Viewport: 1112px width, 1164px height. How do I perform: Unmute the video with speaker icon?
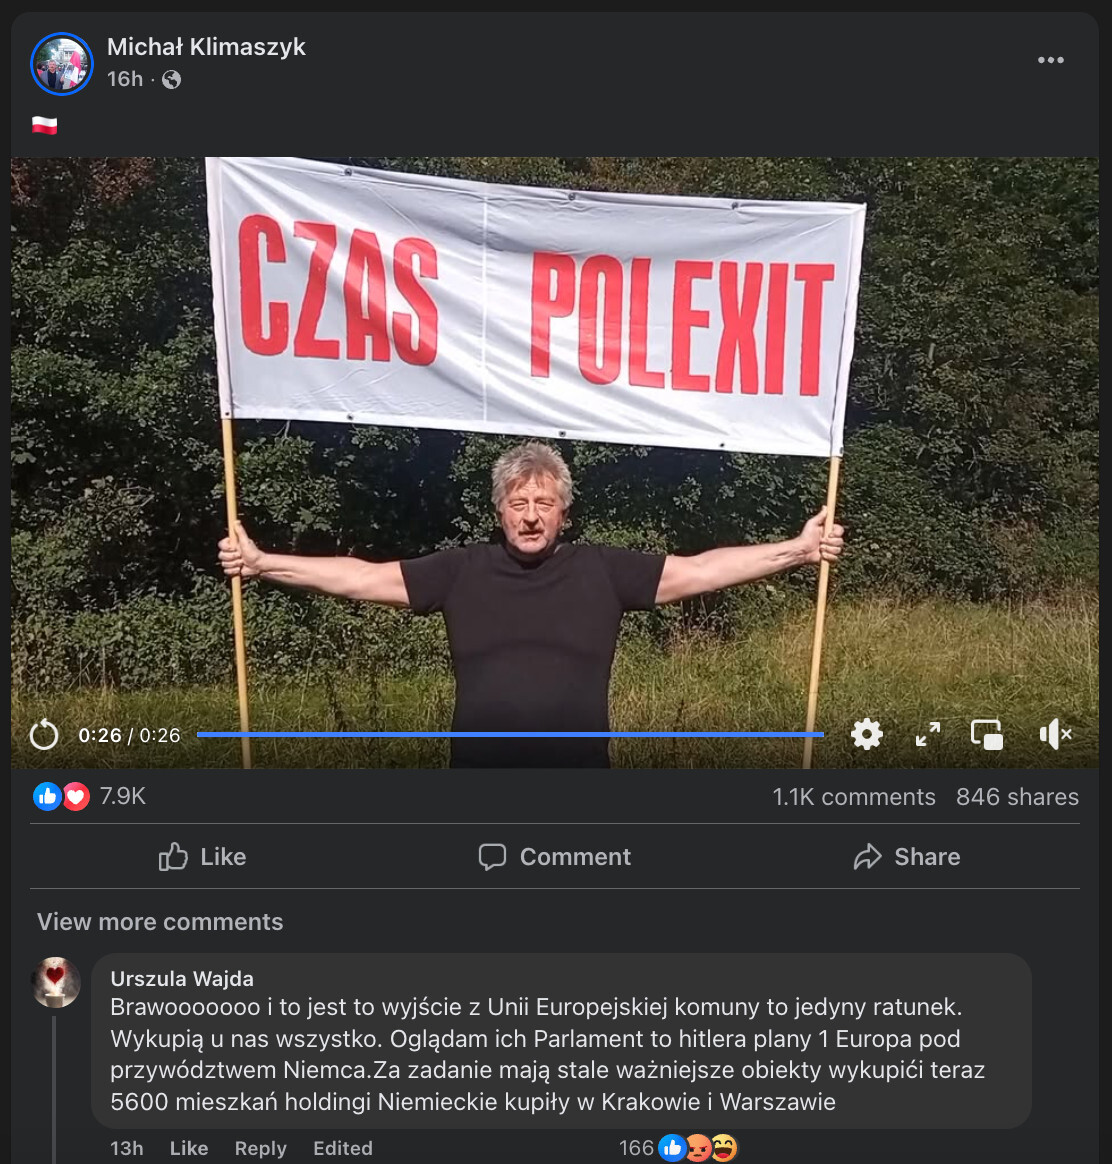(x=1055, y=734)
